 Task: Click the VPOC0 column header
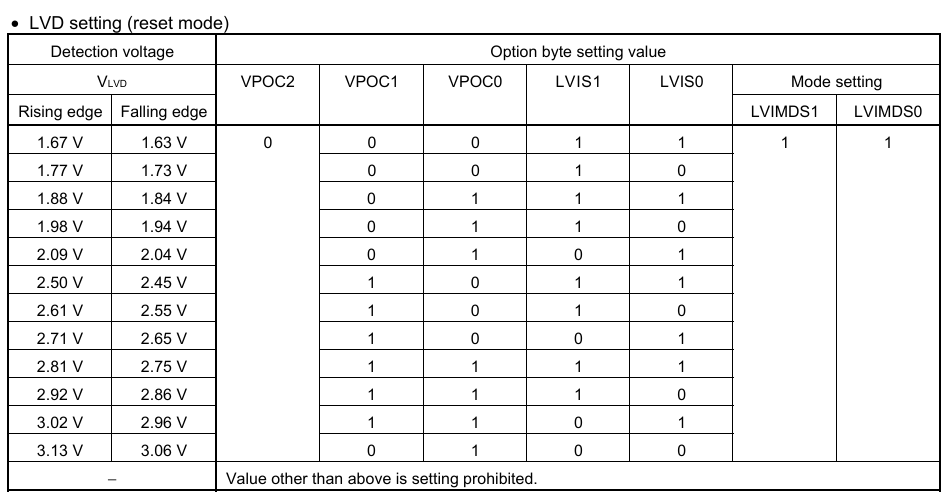tap(475, 81)
